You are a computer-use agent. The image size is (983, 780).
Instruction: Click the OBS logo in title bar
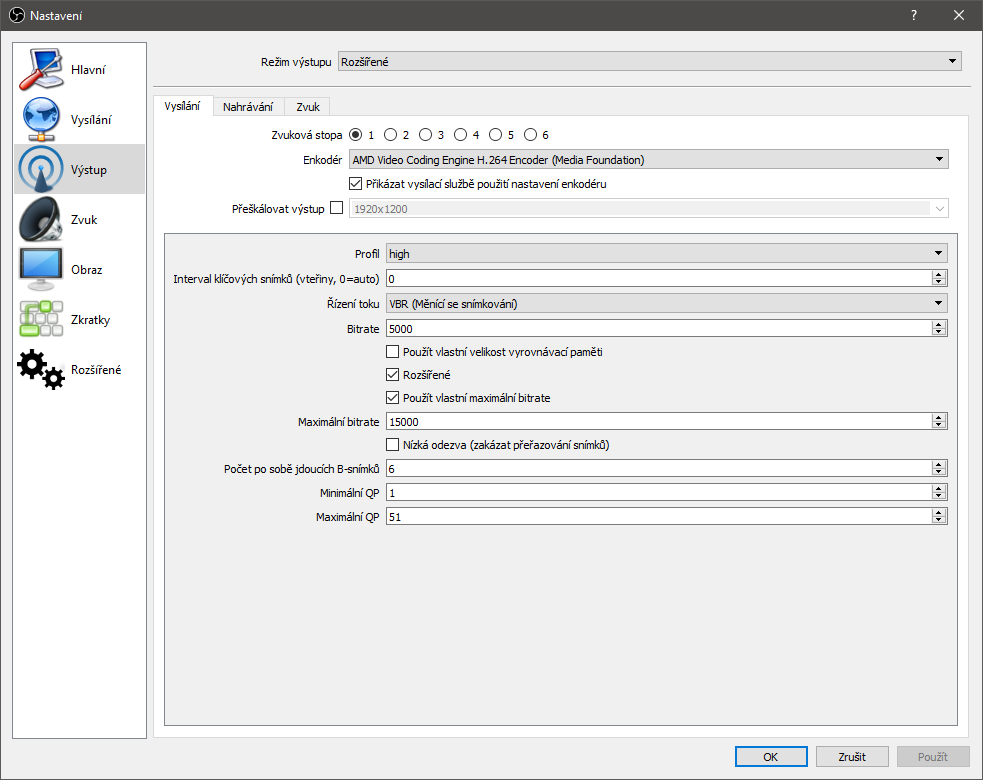click(17, 15)
